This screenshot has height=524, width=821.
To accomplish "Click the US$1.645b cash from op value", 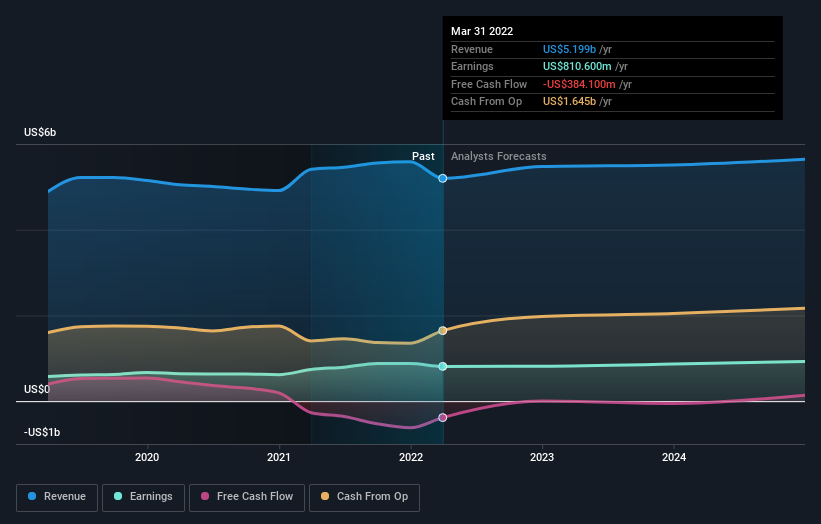I will point(569,102).
